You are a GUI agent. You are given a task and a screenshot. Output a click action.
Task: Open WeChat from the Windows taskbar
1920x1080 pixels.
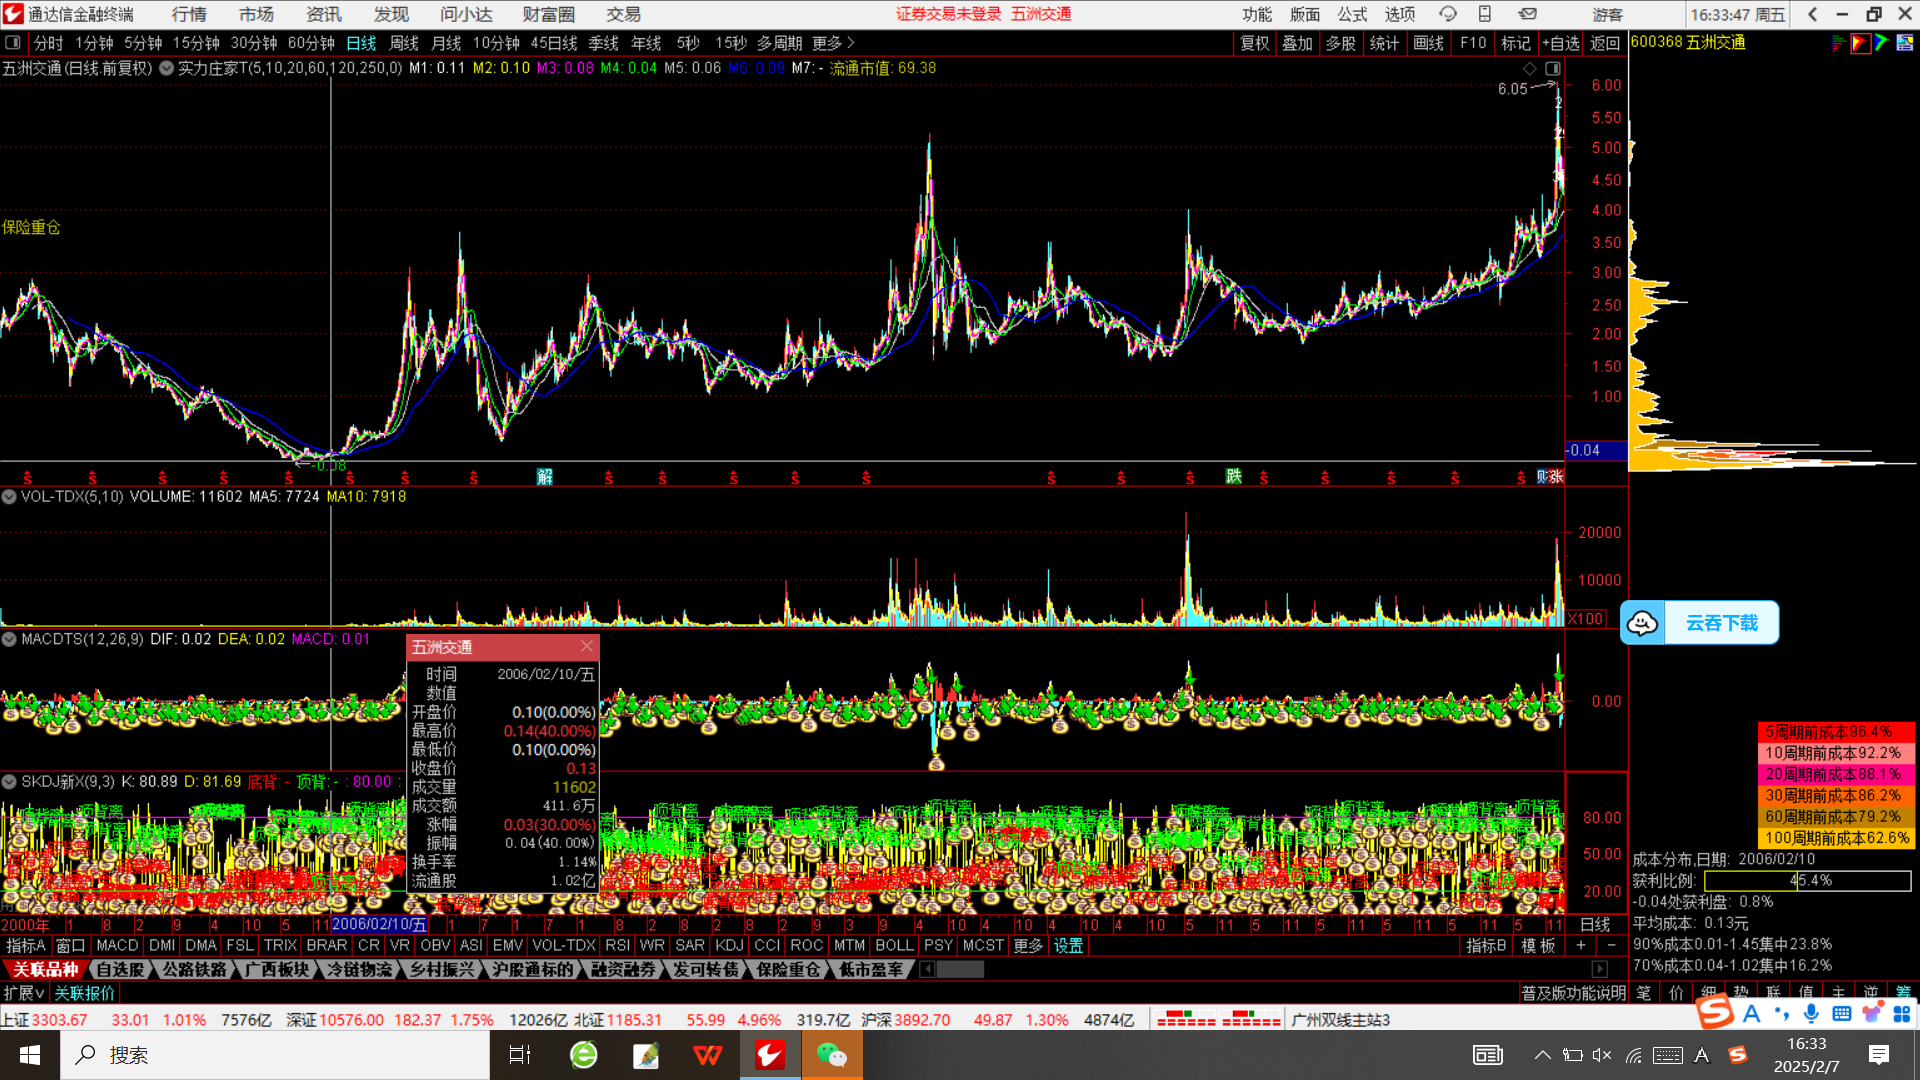[x=831, y=1055]
